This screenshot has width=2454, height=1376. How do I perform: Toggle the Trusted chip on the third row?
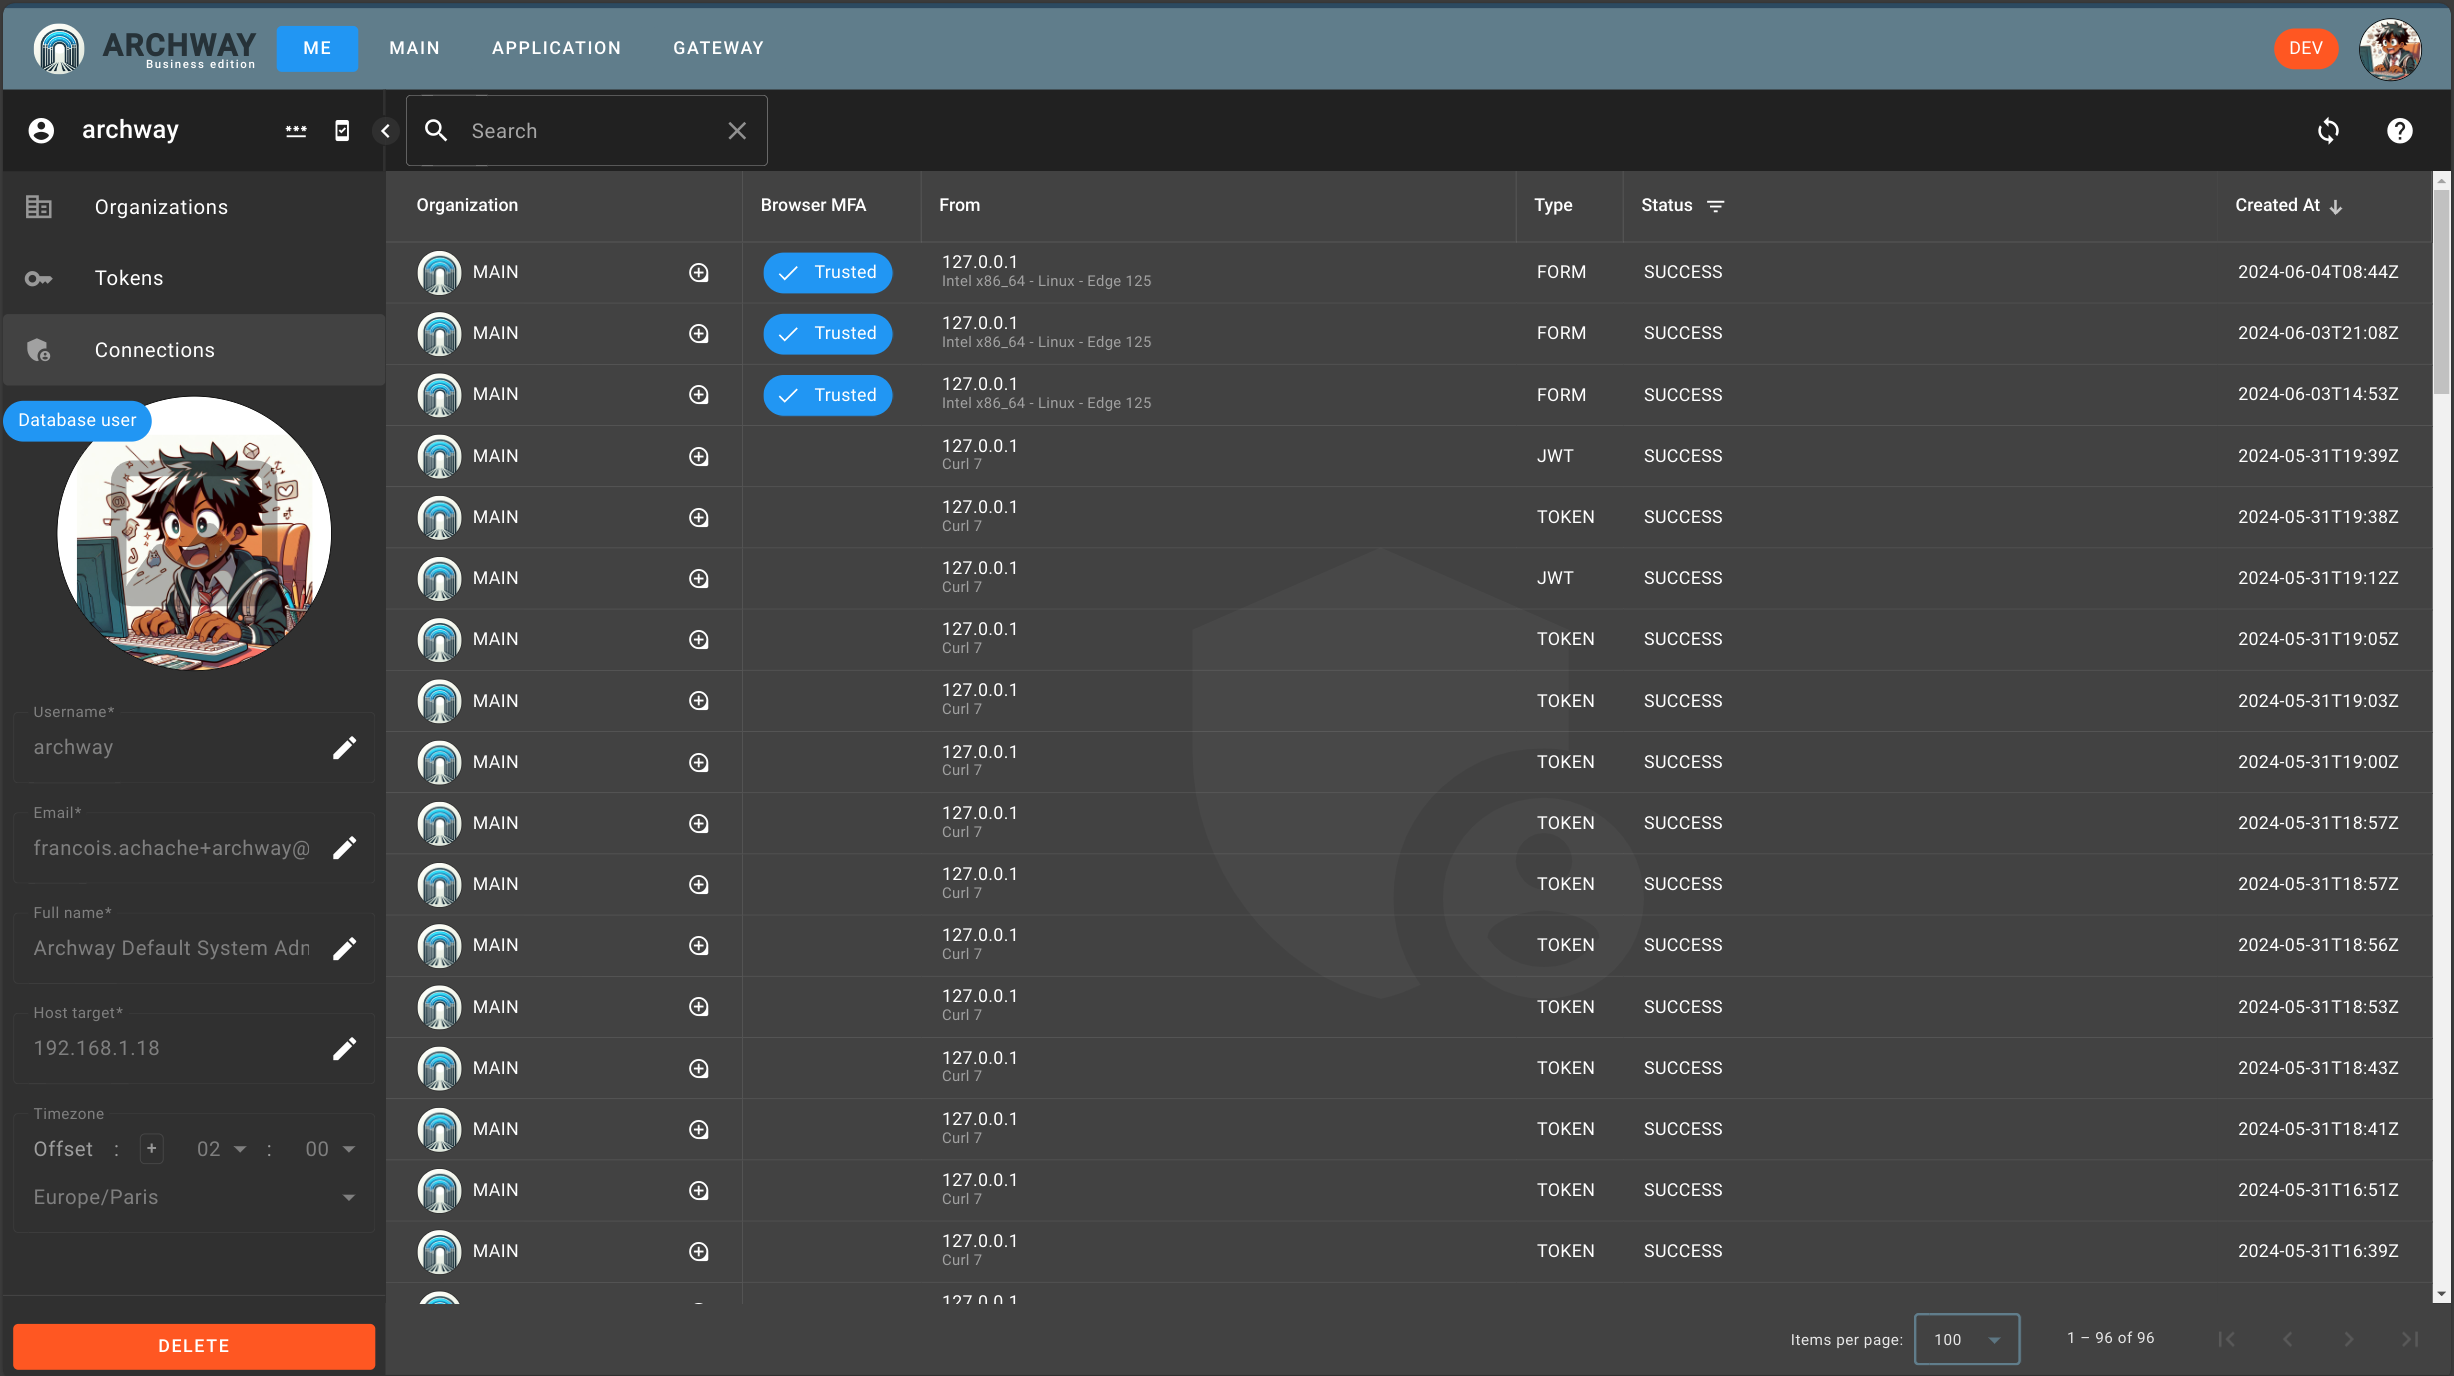point(828,395)
